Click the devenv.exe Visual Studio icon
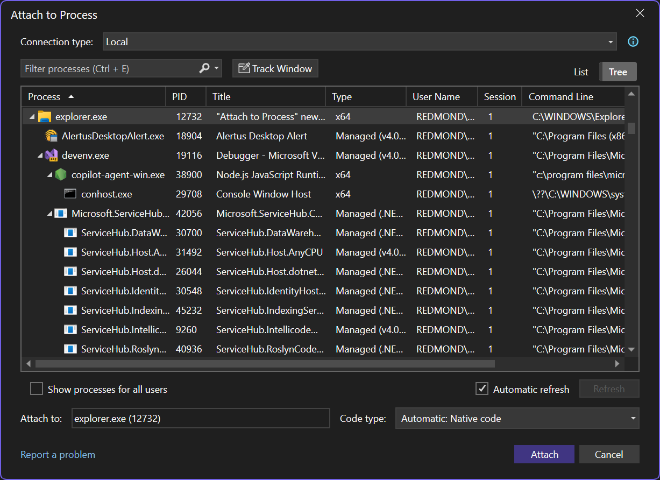 coord(51,155)
